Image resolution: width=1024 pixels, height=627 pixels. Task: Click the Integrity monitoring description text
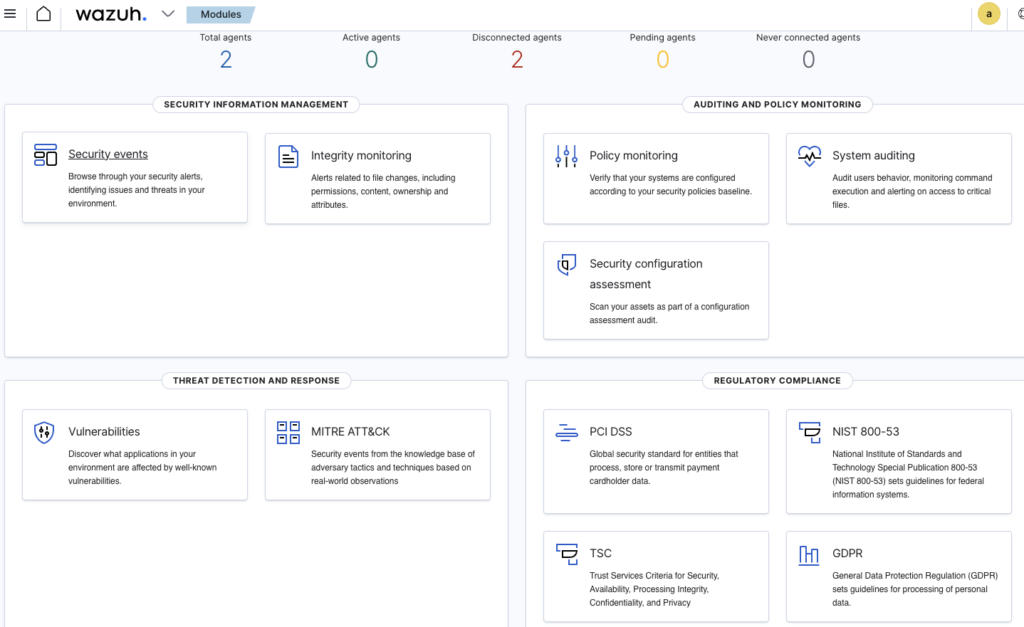pyautogui.click(x=383, y=191)
